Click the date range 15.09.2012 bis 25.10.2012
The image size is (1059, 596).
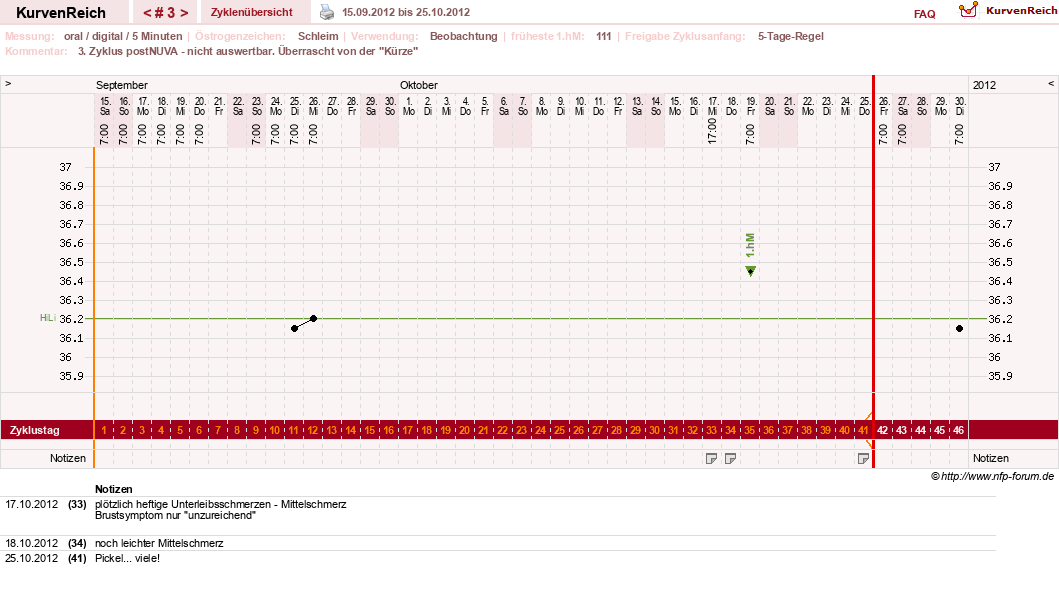pyautogui.click(x=406, y=12)
